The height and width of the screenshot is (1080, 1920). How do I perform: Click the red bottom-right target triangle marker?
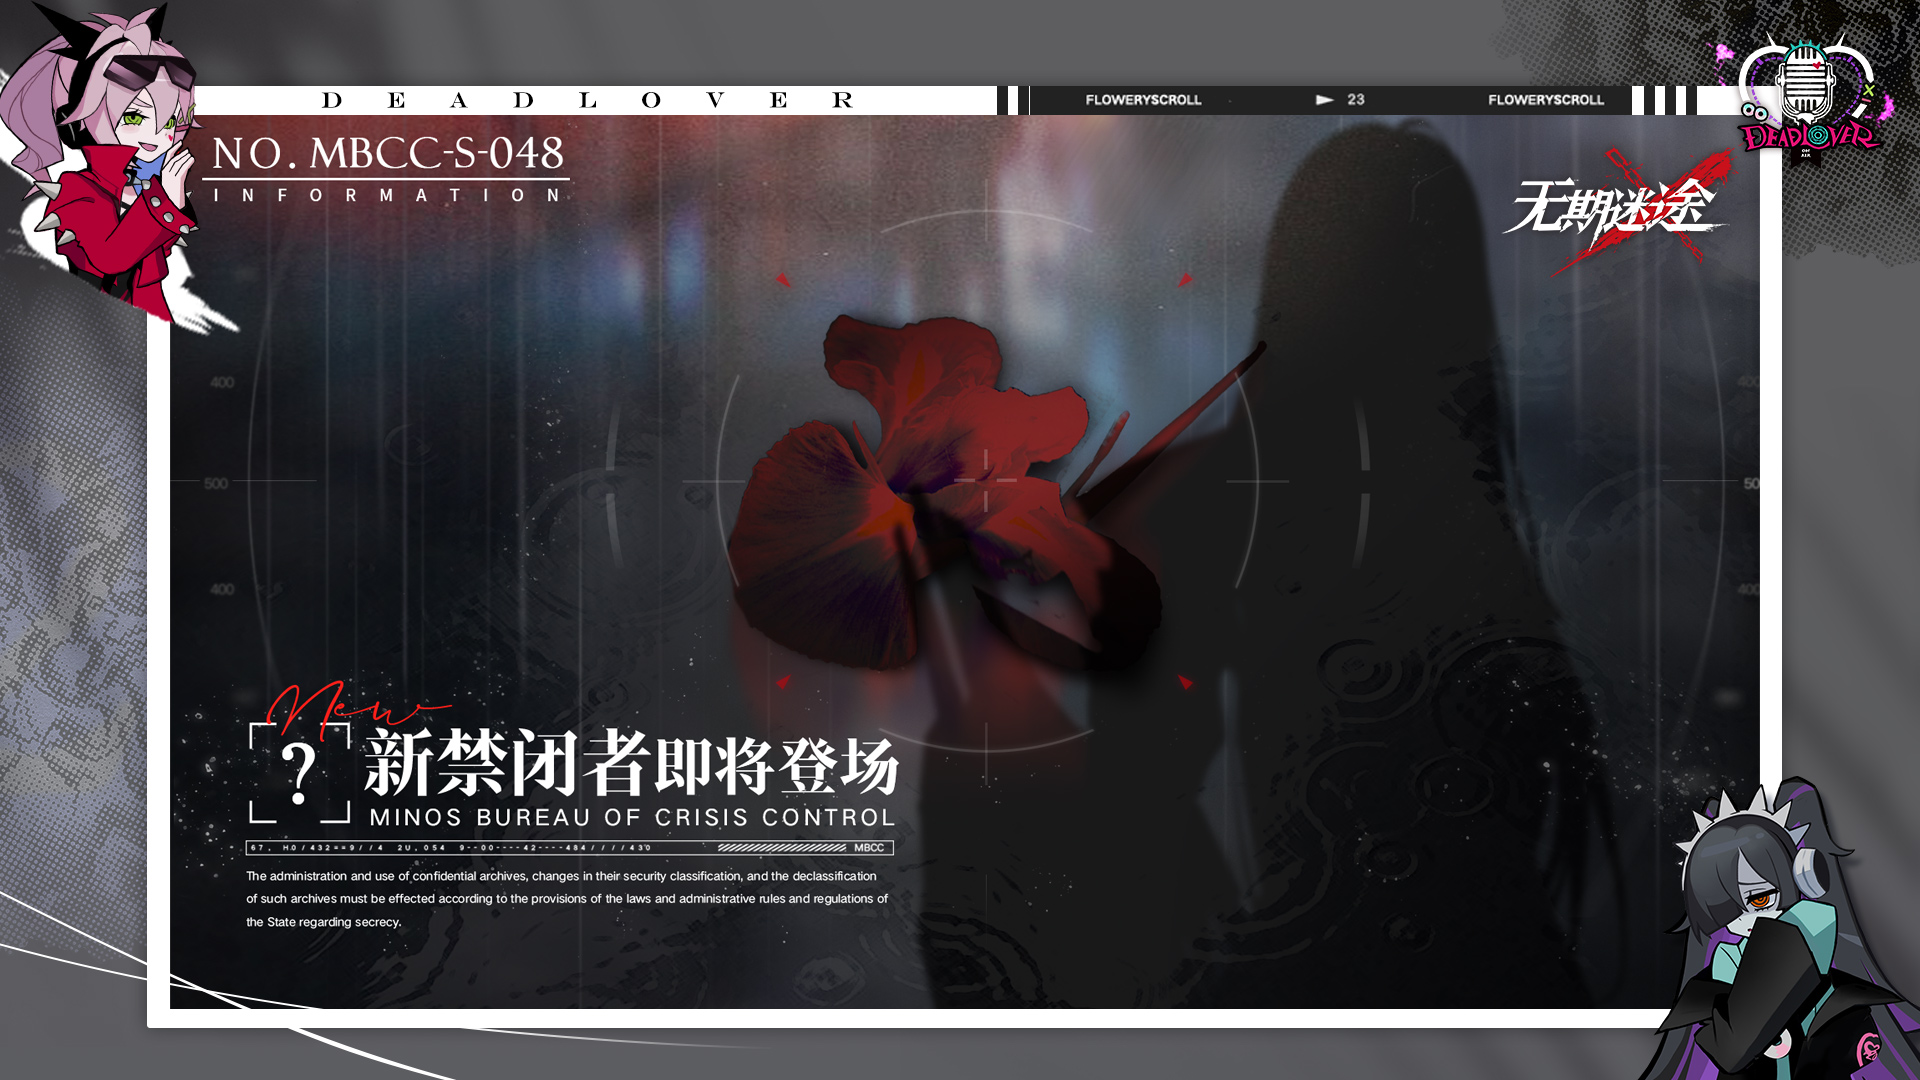click(x=1185, y=682)
